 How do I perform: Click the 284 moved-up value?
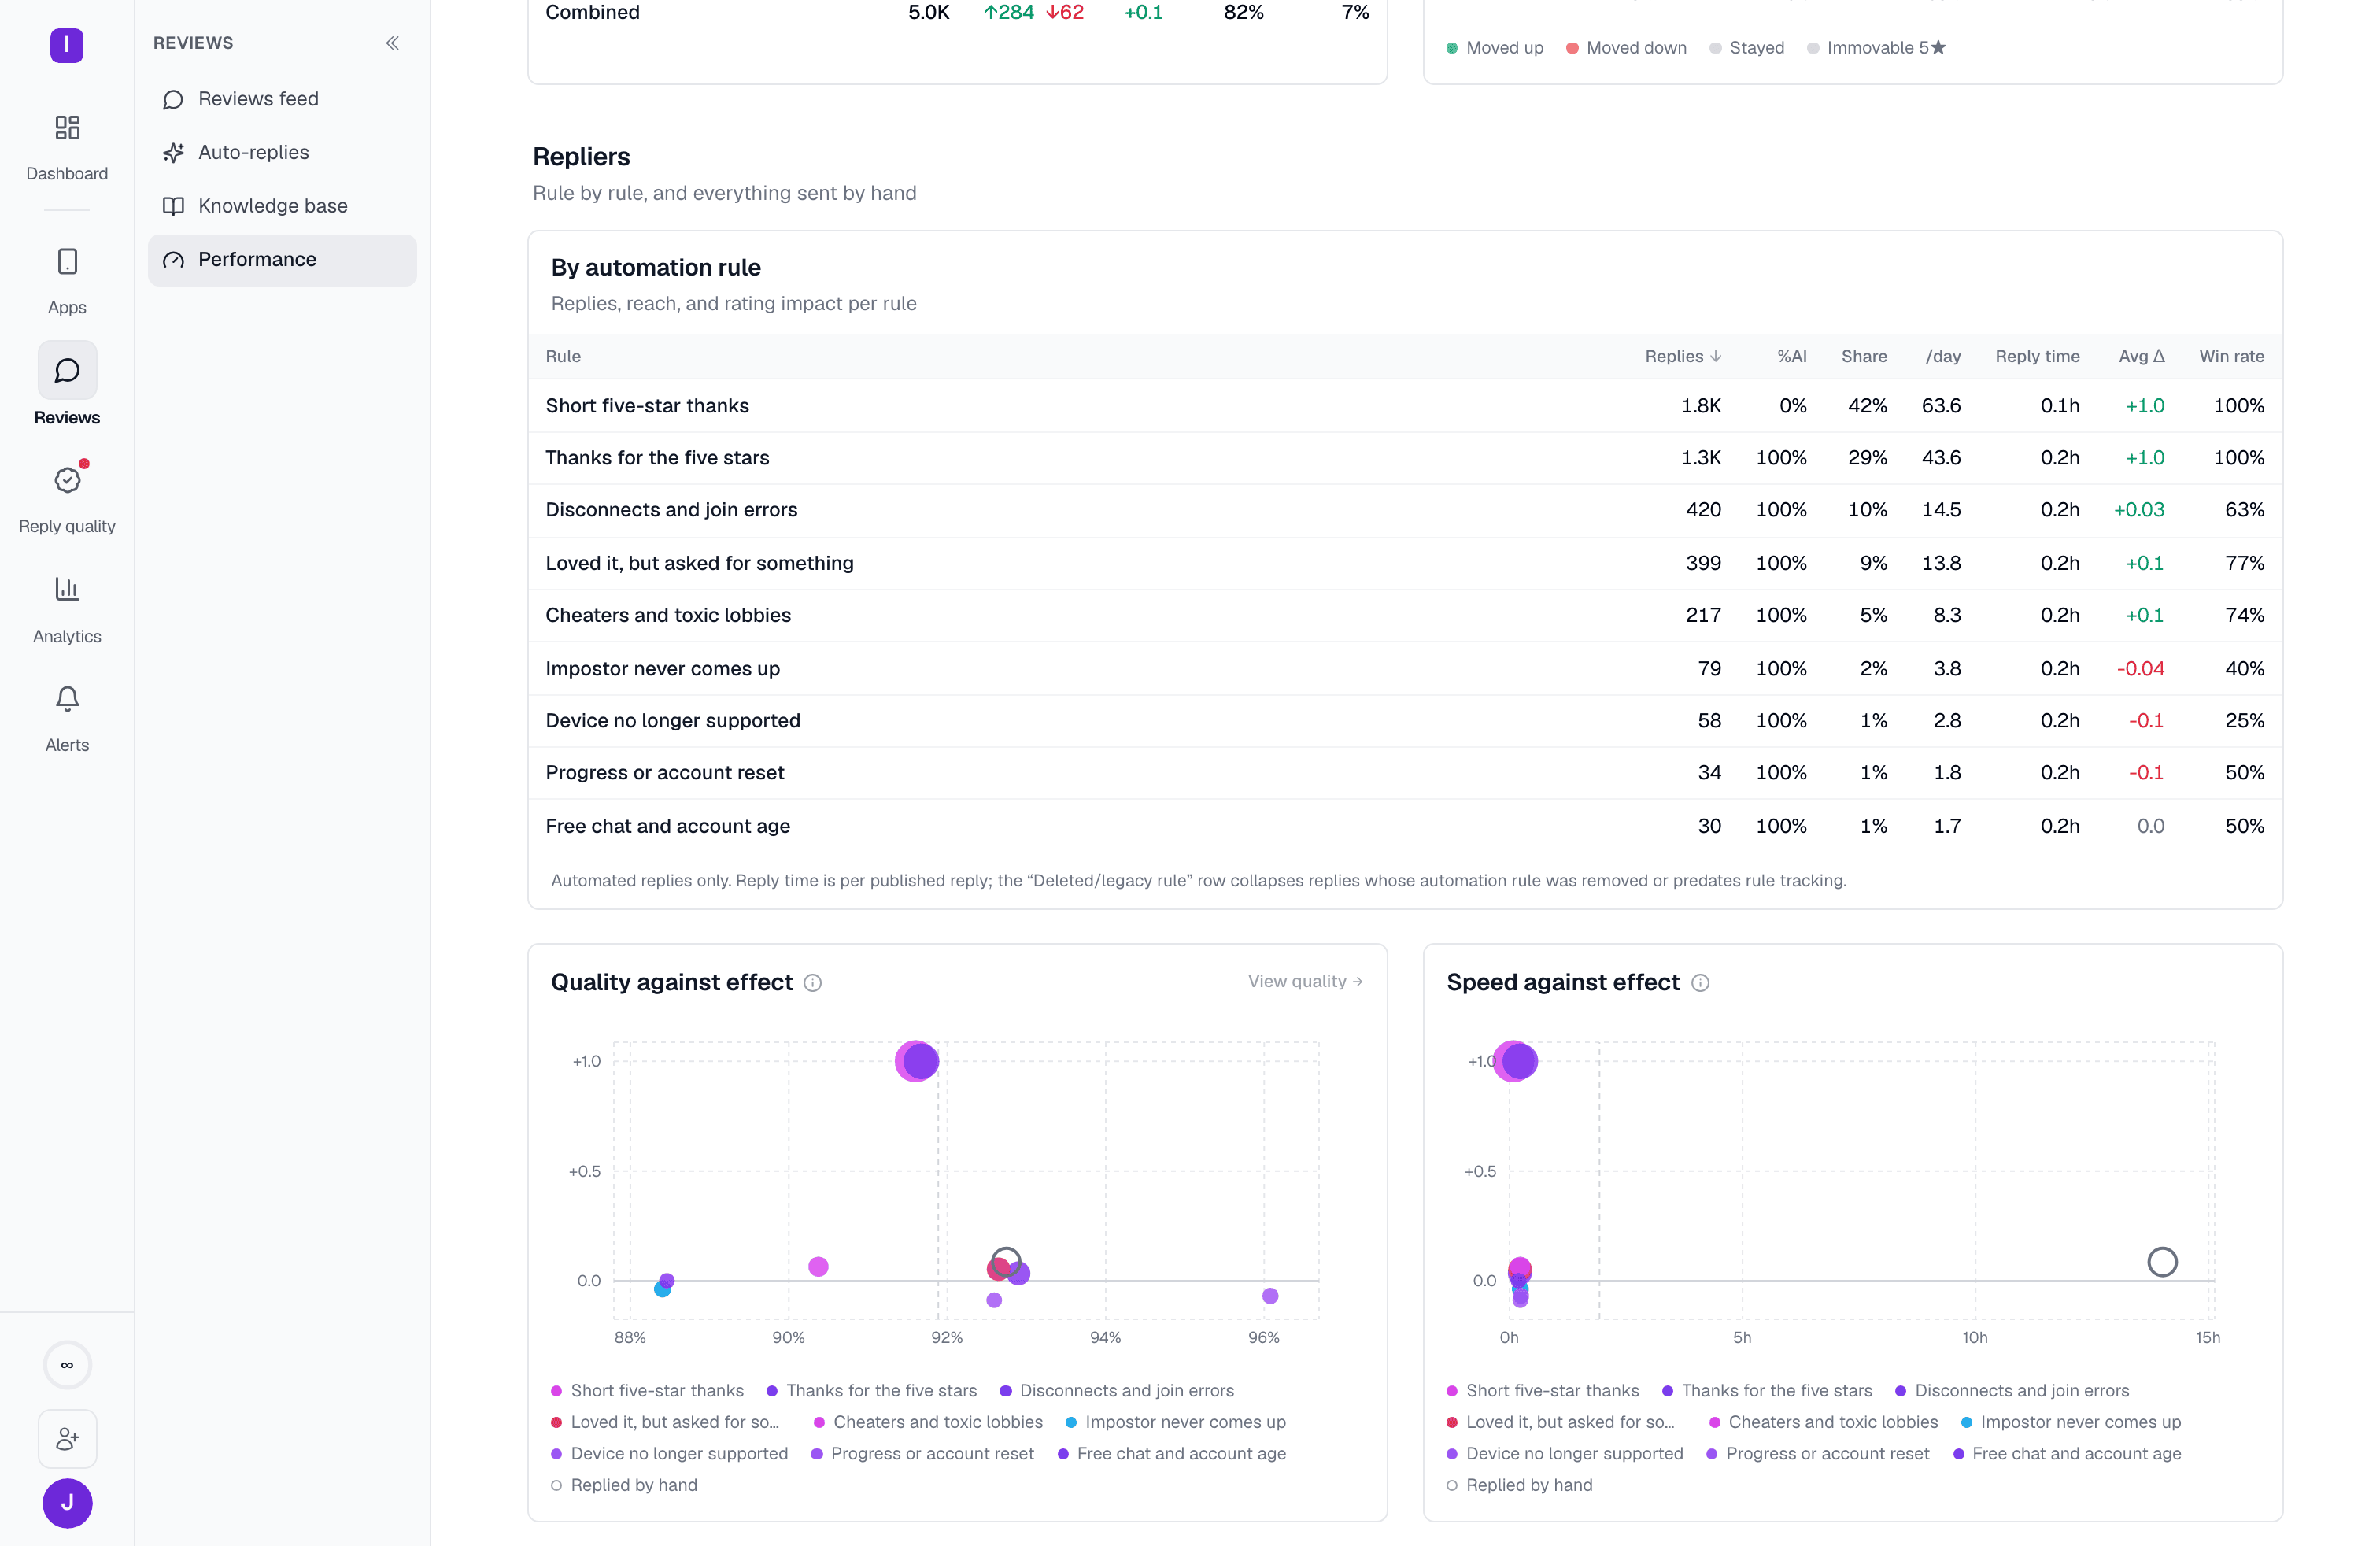1009,12
